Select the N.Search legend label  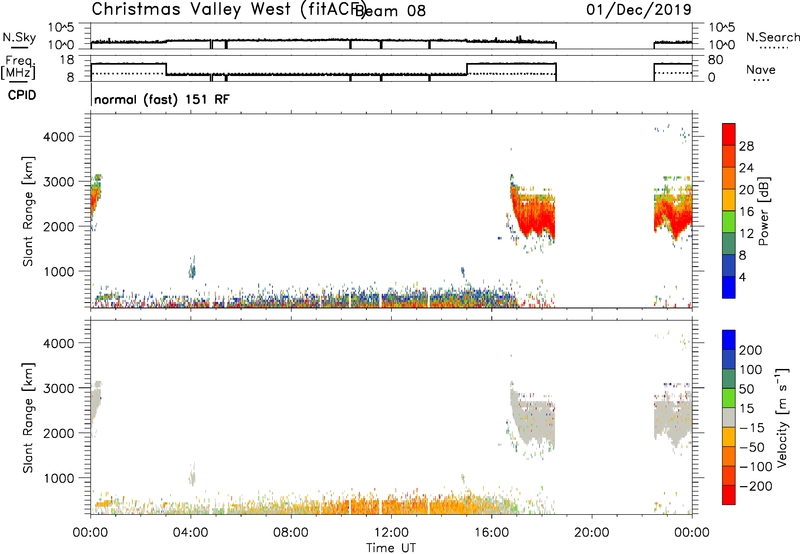[772, 37]
